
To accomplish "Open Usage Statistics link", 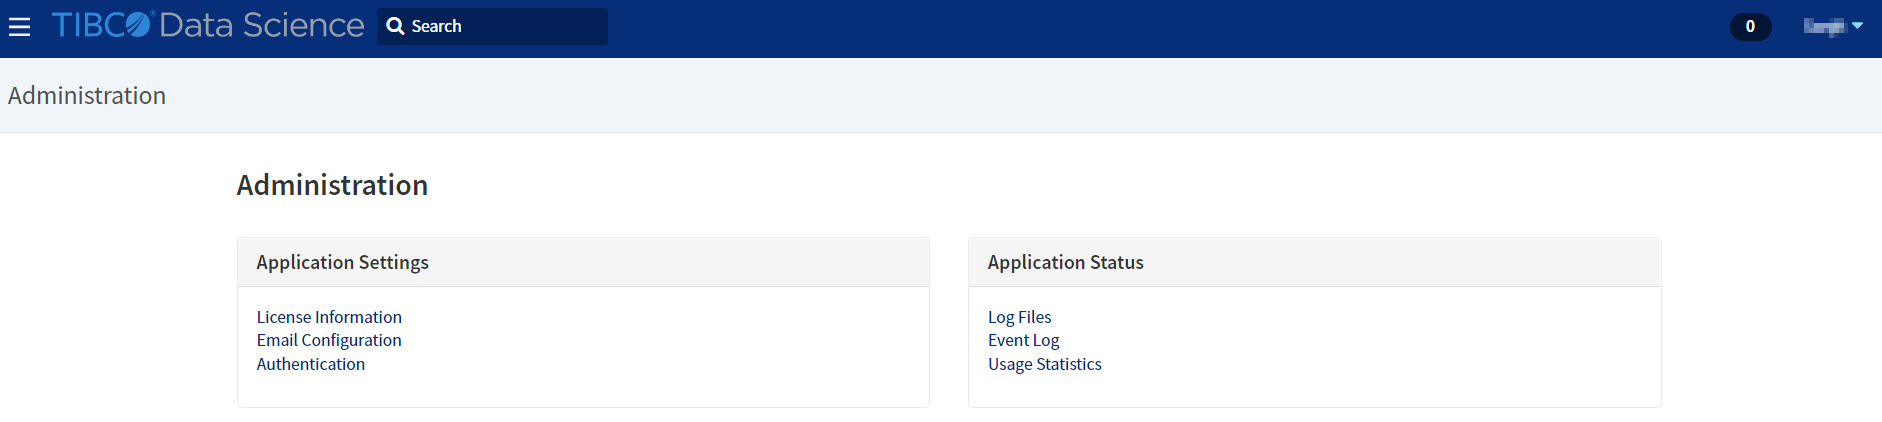I will click(1045, 364).
